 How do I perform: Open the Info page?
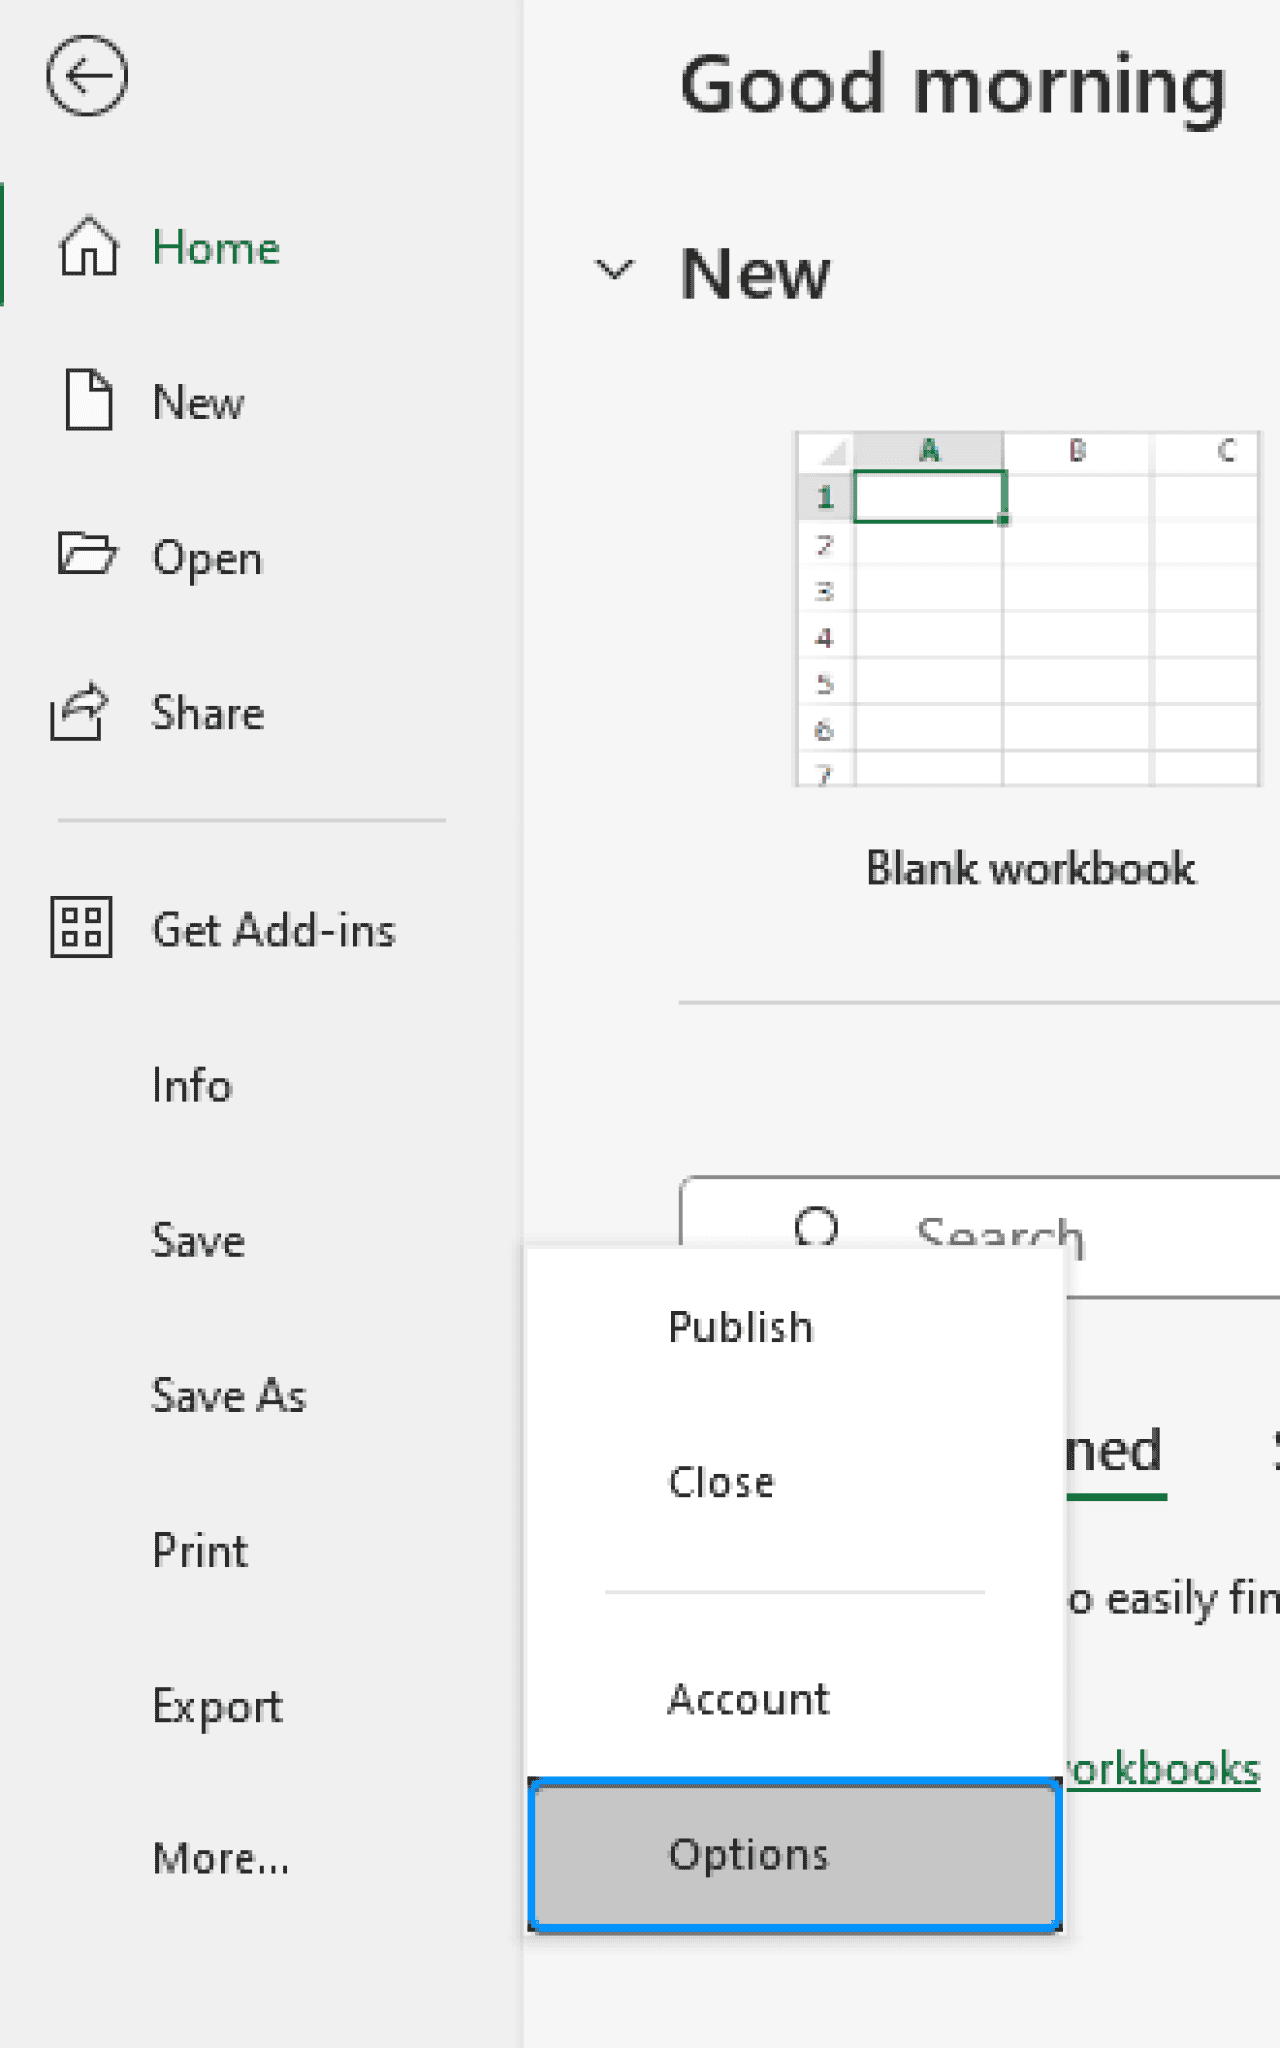pyautogui.click(x=191, y=1085)
